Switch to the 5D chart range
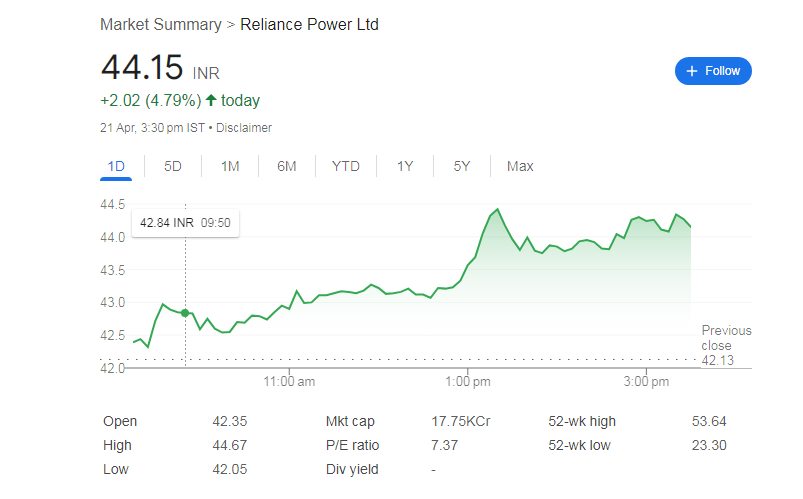 click(173, 167)
